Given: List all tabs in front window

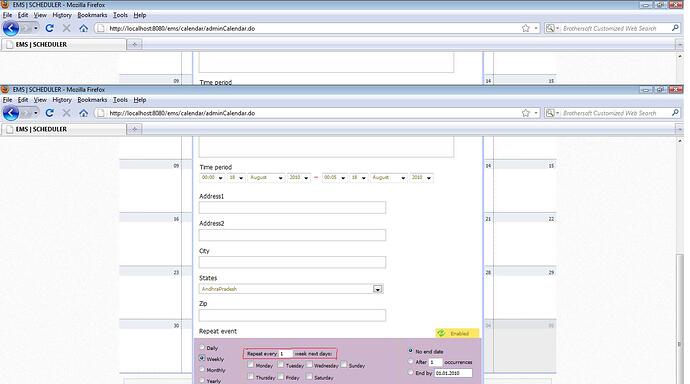Looking at the screenshot, I should pos(679,129).
